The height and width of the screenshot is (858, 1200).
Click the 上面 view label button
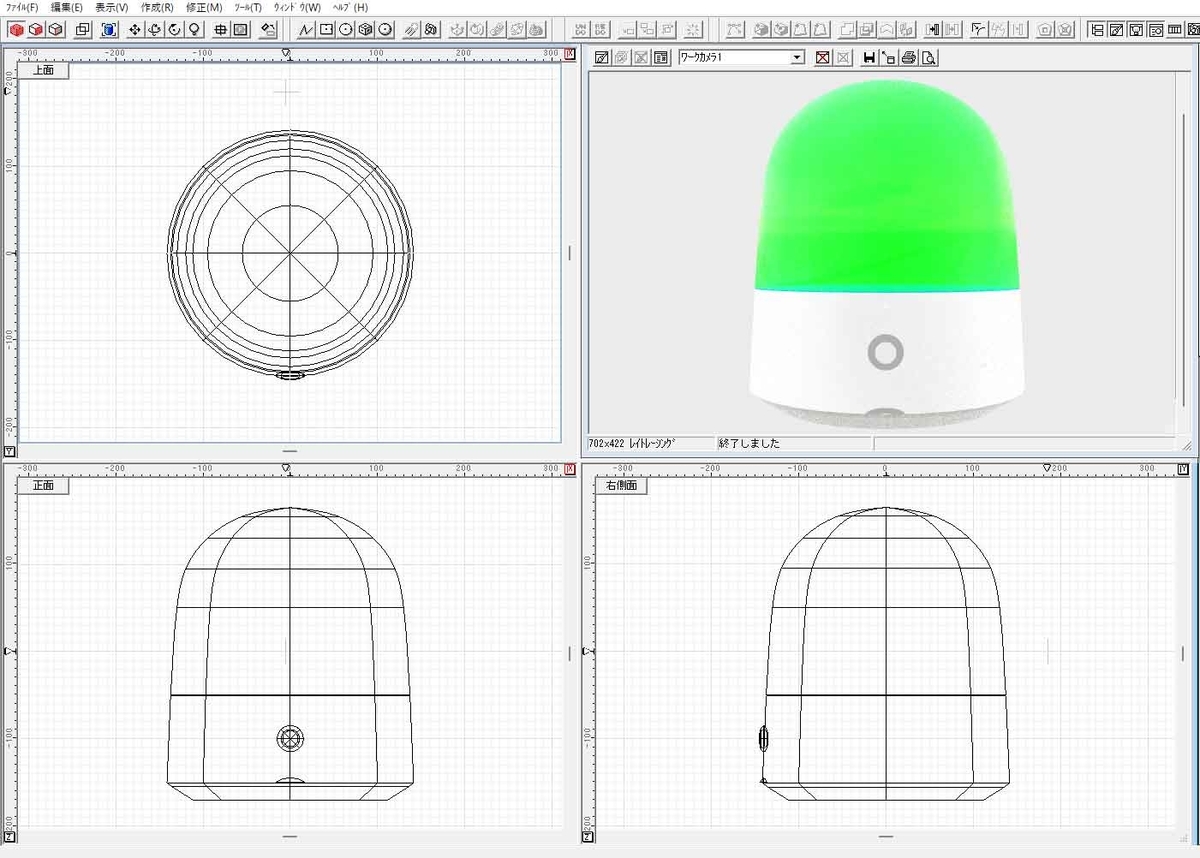(44, 71)
